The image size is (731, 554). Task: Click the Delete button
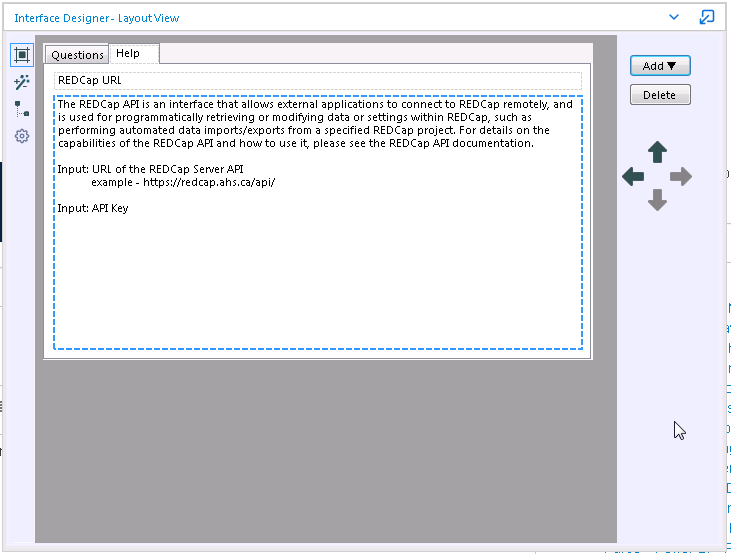[x=660, y=95]
